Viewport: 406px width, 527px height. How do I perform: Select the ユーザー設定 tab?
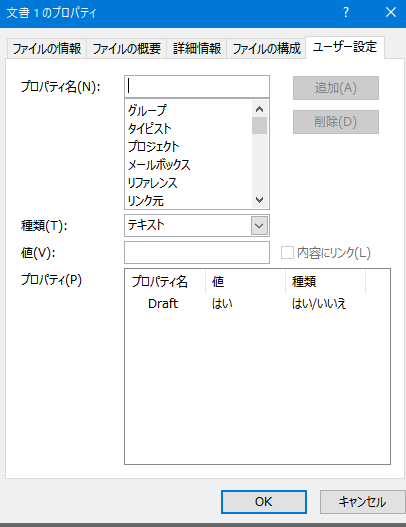[x=344, y=47]
